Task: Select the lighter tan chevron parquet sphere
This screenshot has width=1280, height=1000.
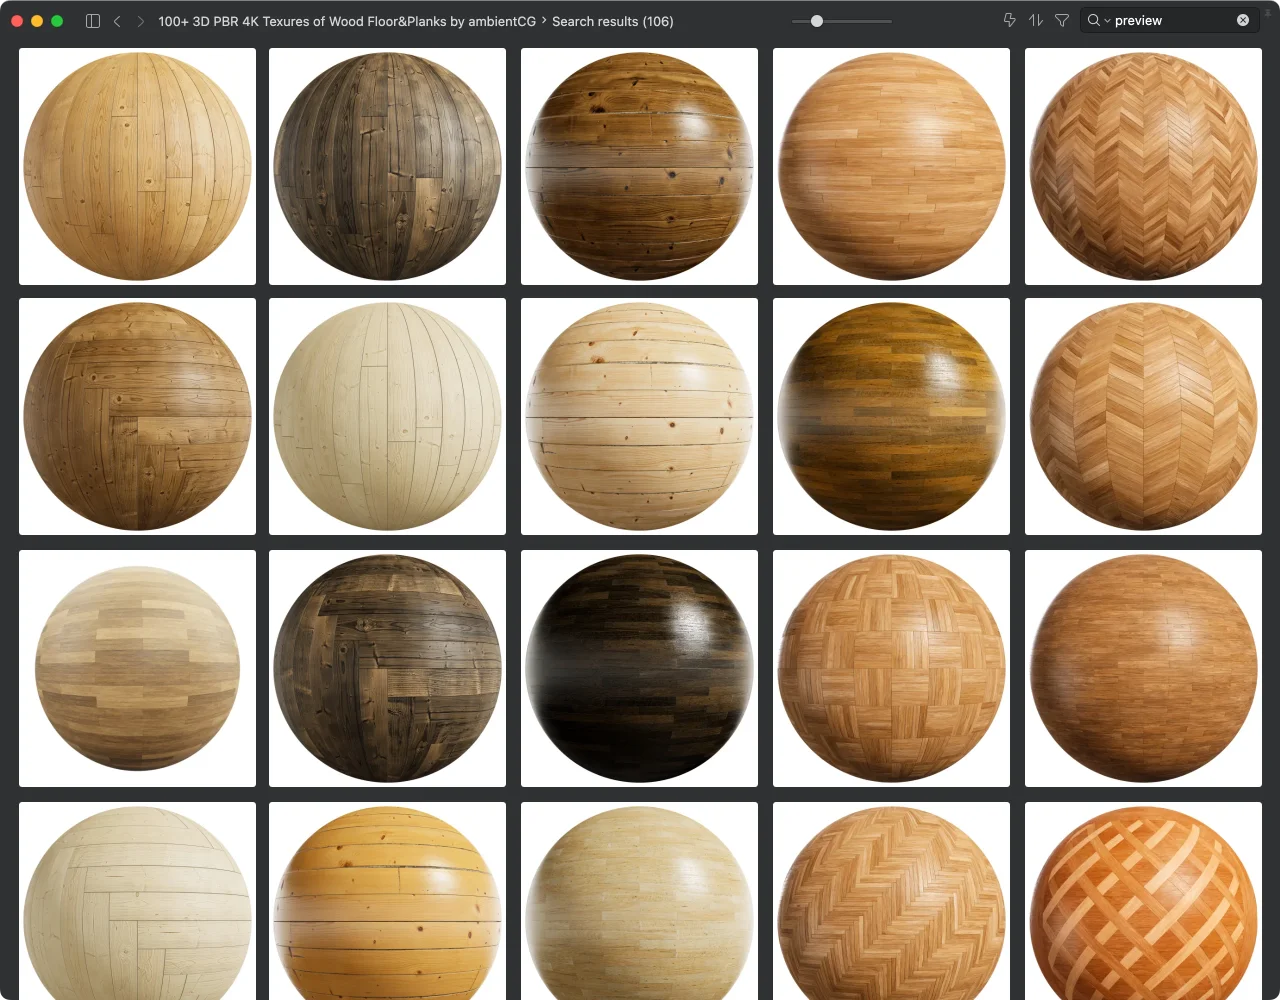Action: click(x=1143, y=416)
